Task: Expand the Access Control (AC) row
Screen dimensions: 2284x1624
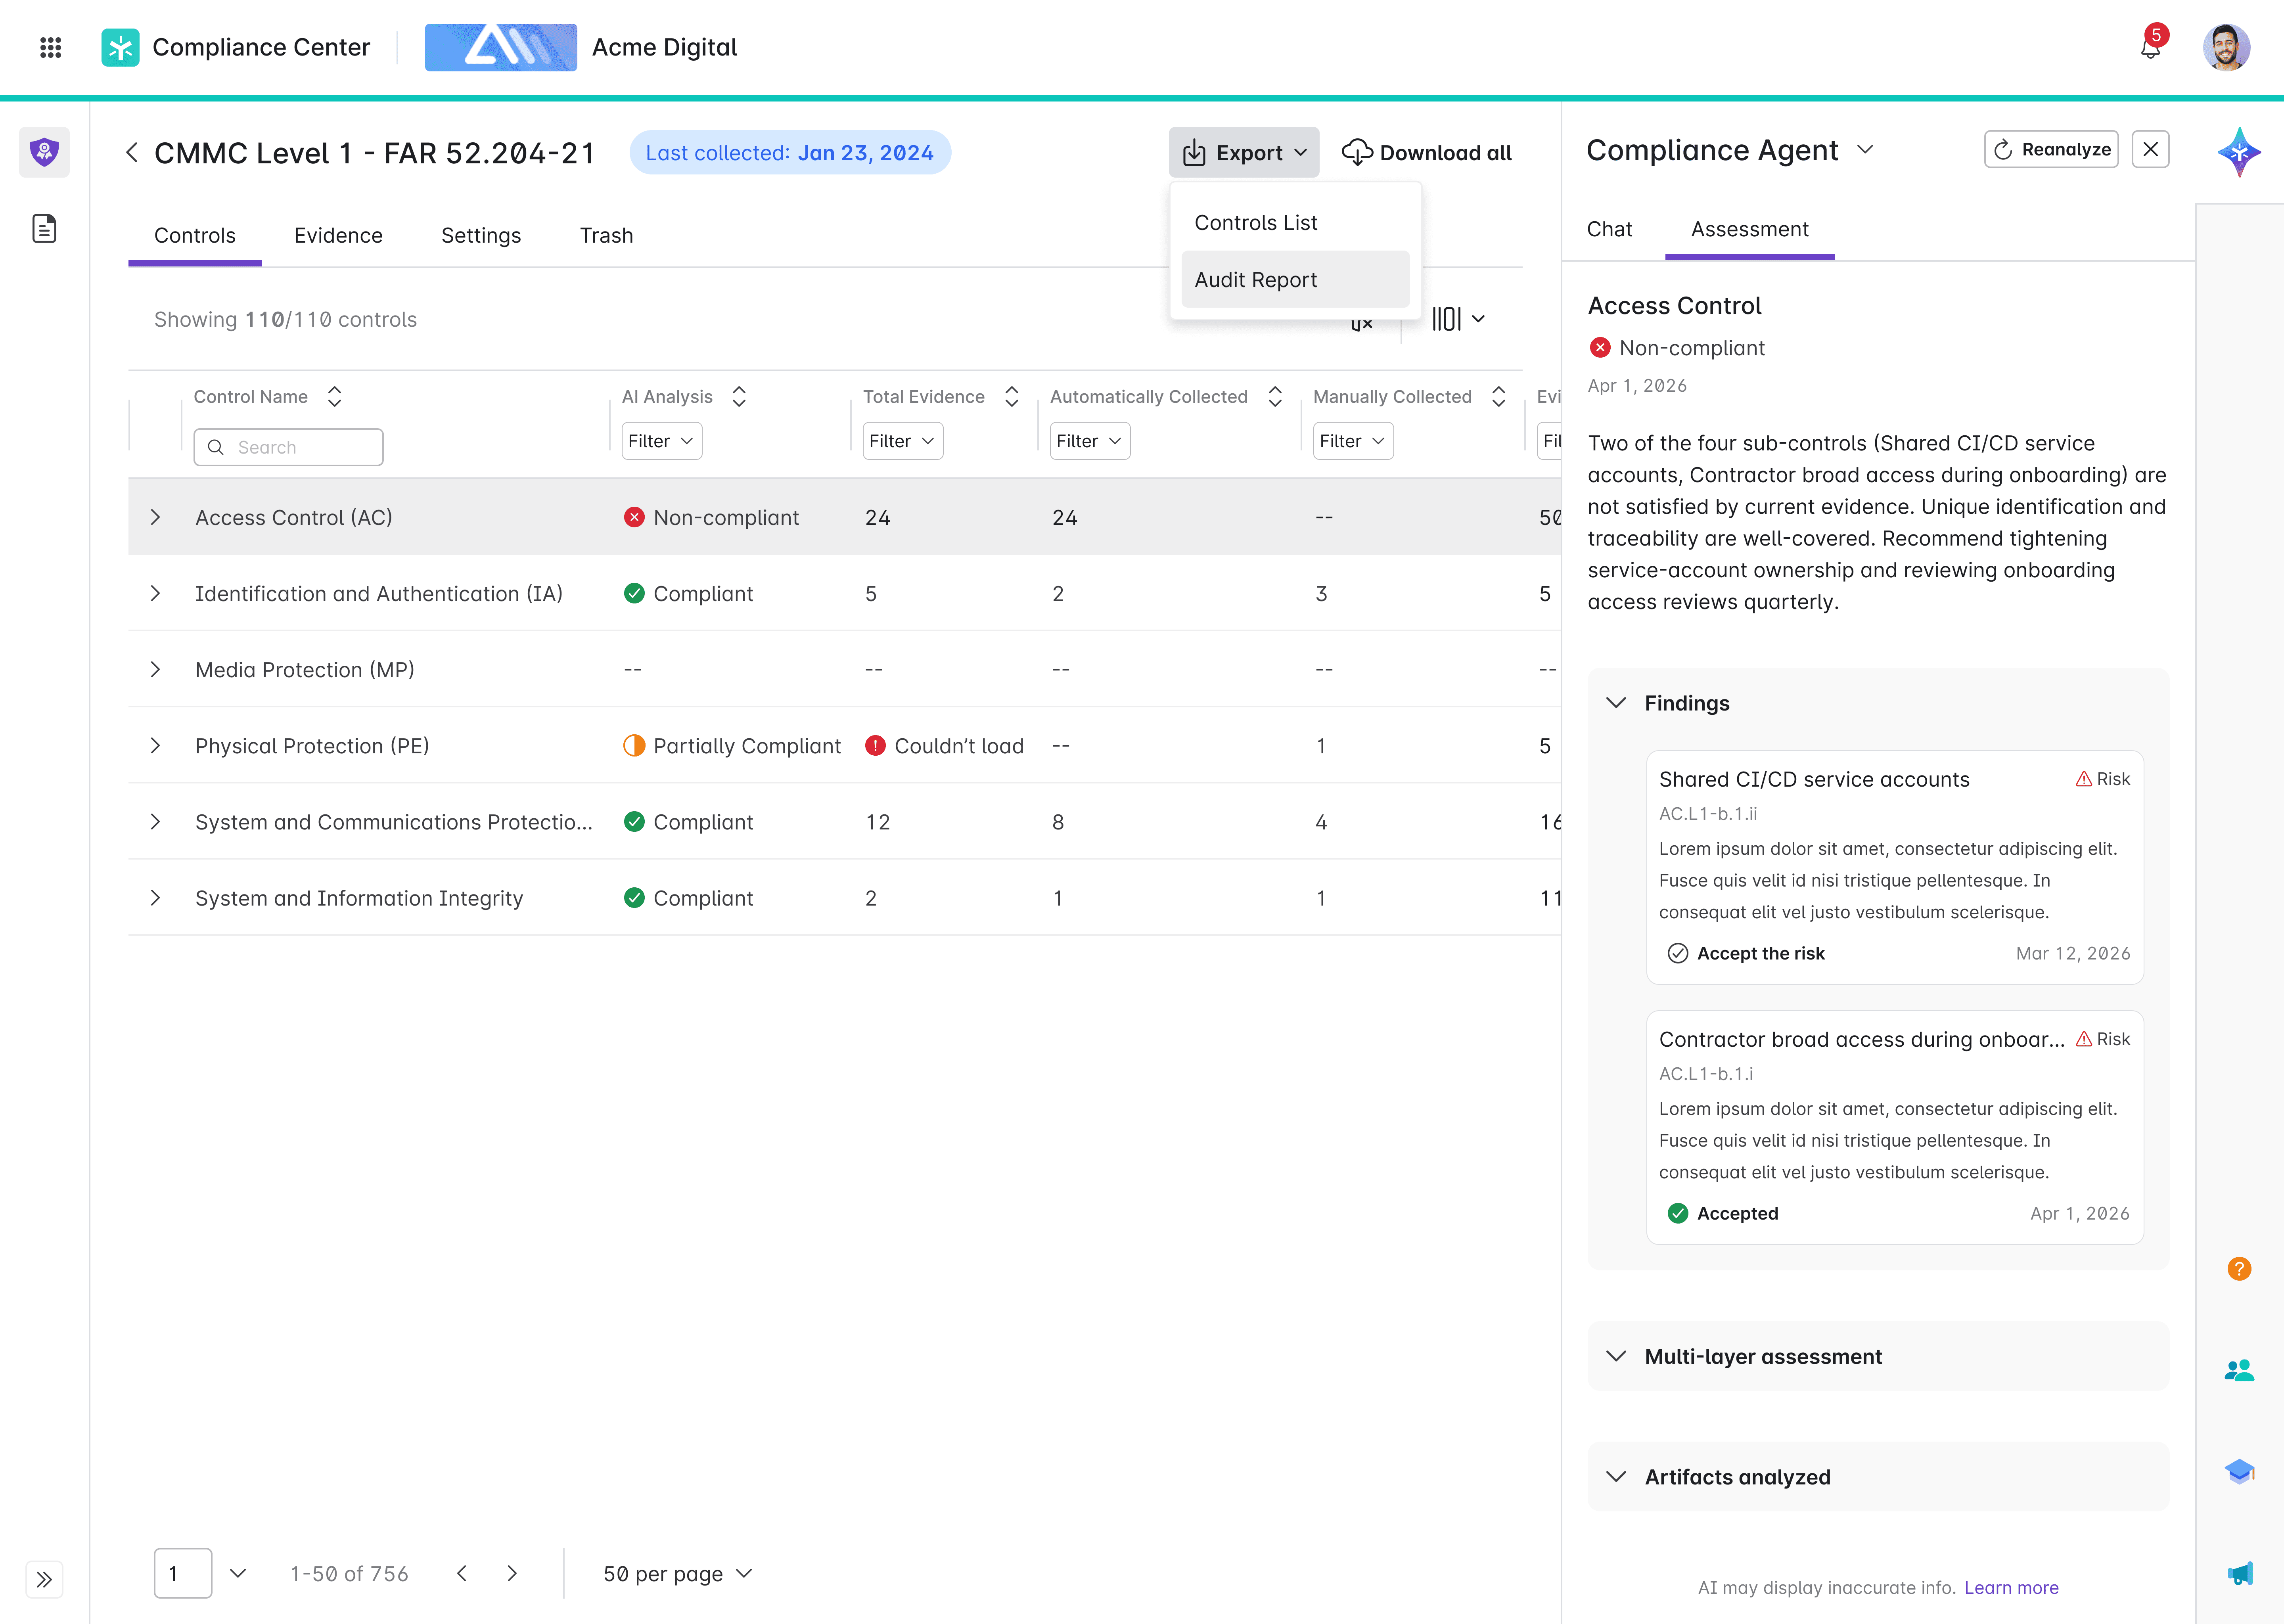Action: click(155, 517)
